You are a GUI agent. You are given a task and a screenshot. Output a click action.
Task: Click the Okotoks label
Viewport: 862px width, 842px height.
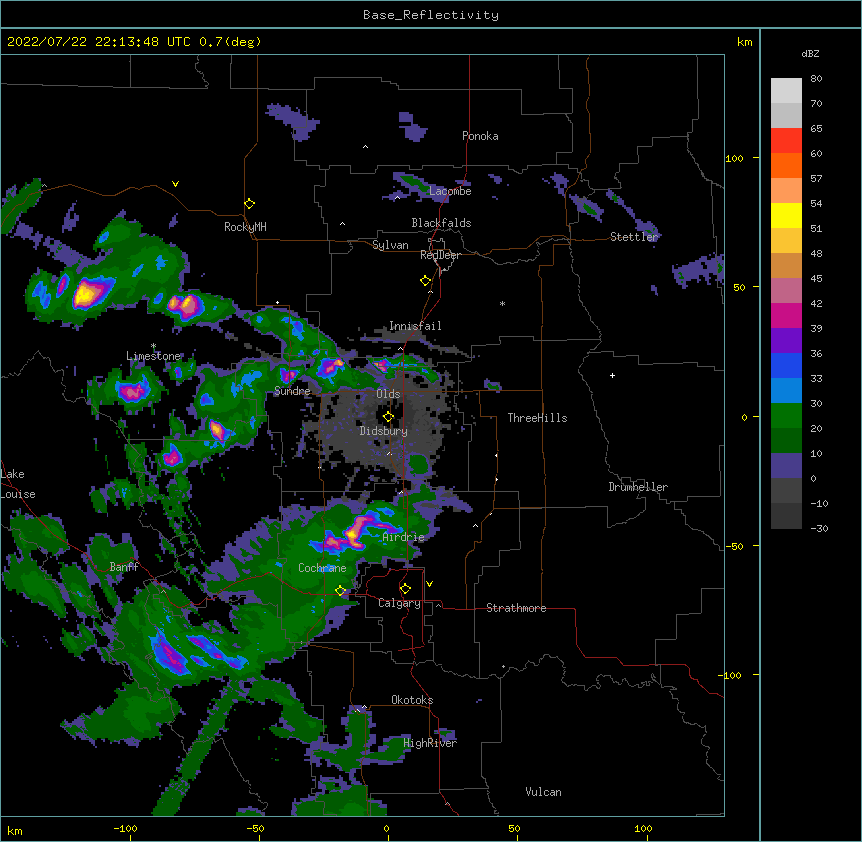pyautogui.click(x=412, y=700)
